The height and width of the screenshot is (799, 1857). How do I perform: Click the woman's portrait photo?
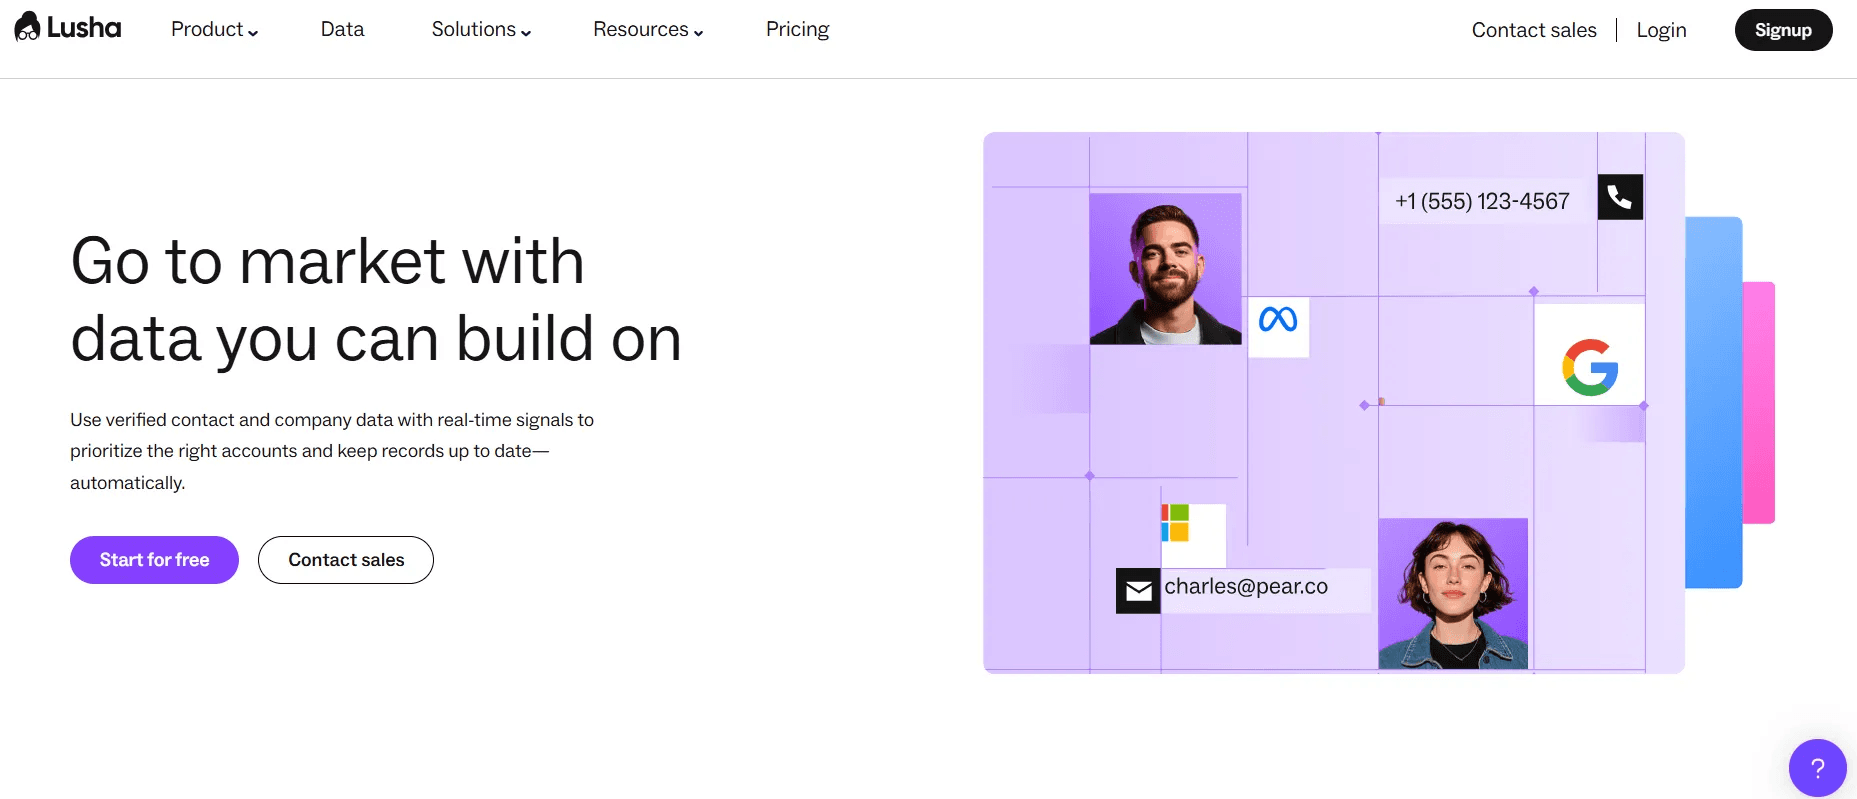pyautogui.click(x=1453, y=594)
